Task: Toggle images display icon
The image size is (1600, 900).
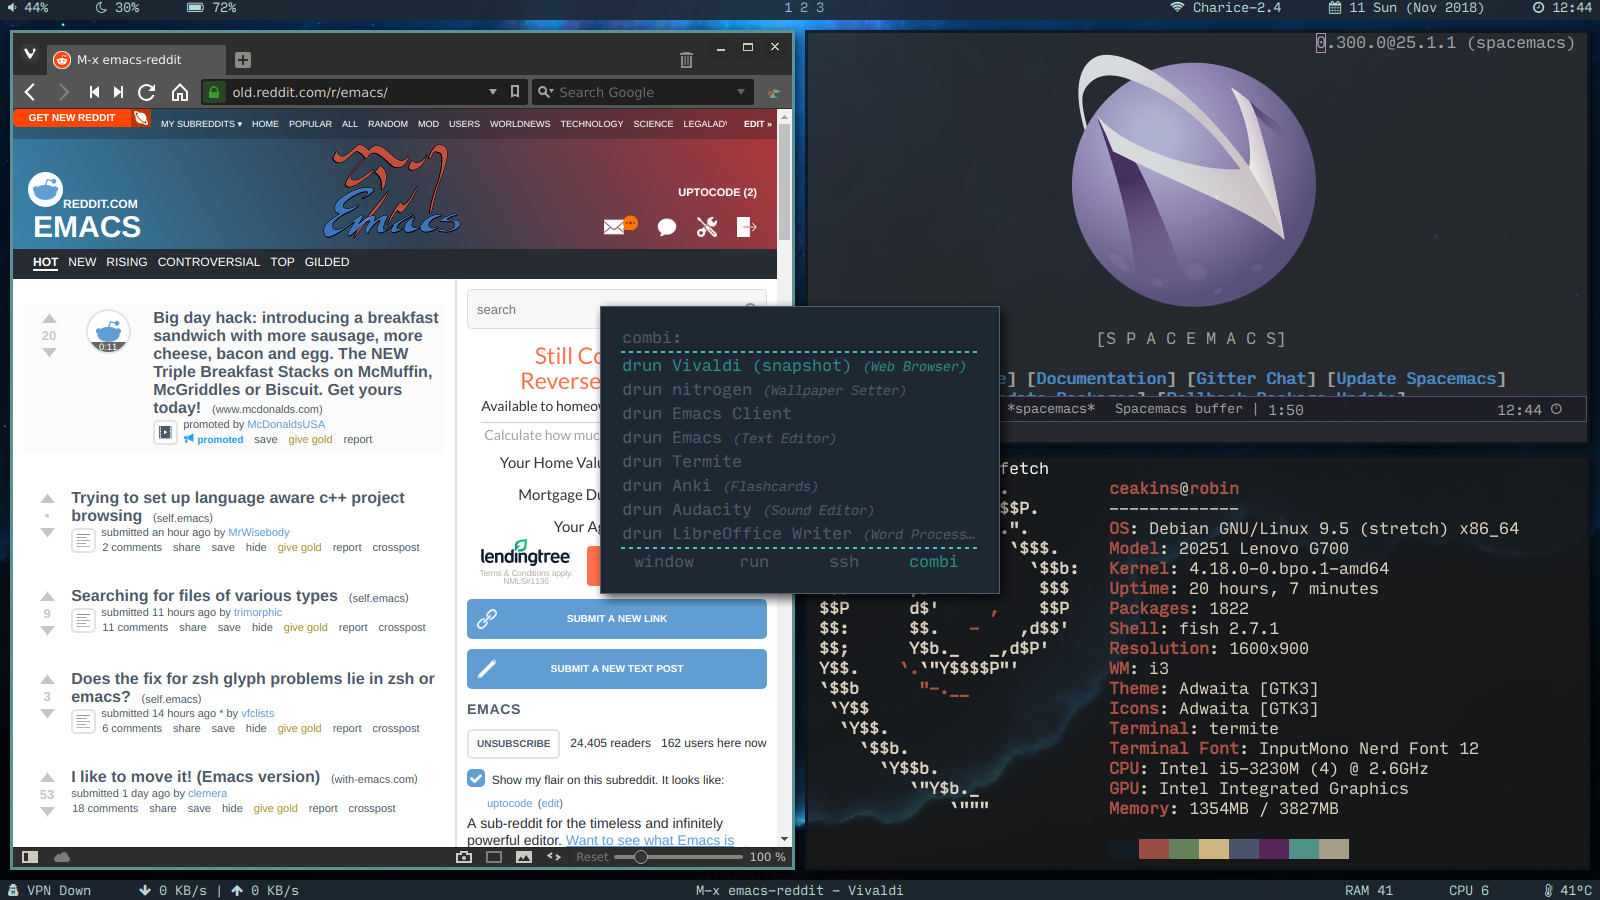Action: [x=524, y=857]
